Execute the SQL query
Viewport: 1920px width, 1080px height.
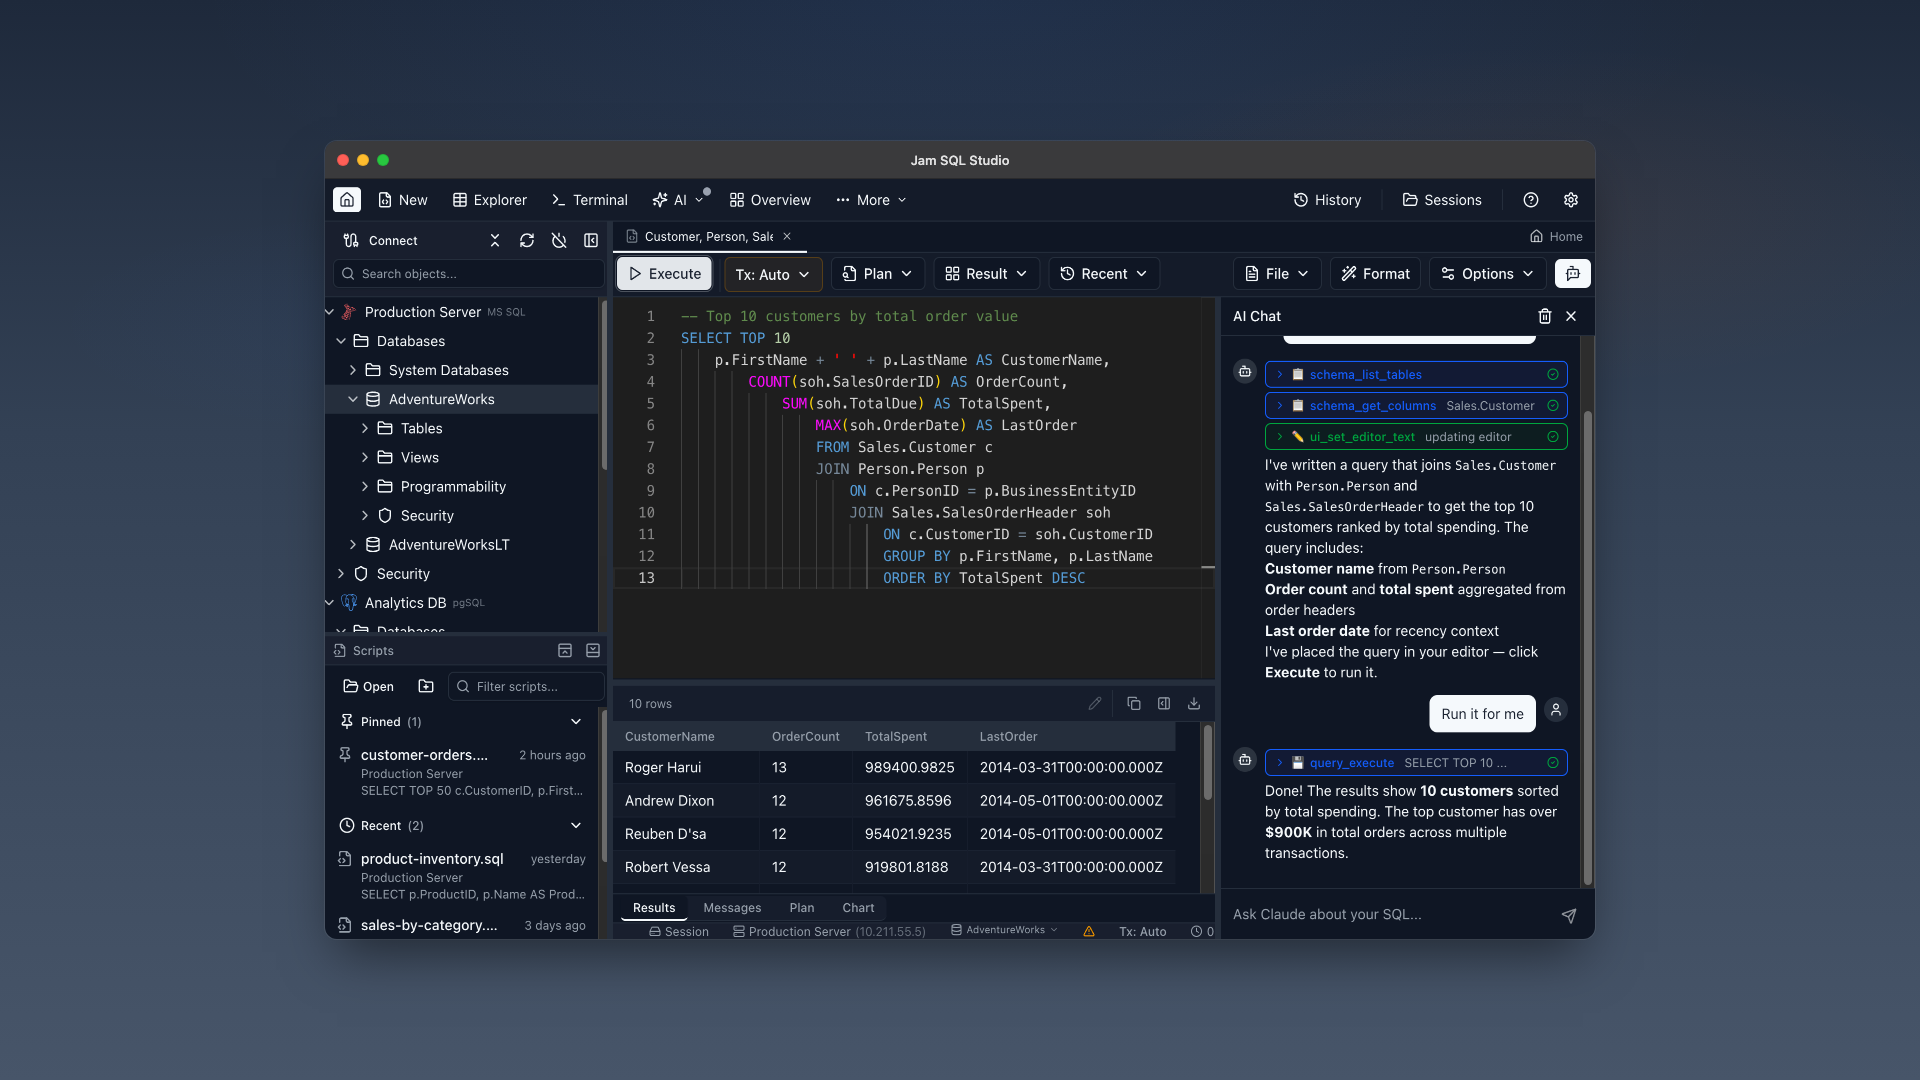point(663,273)
